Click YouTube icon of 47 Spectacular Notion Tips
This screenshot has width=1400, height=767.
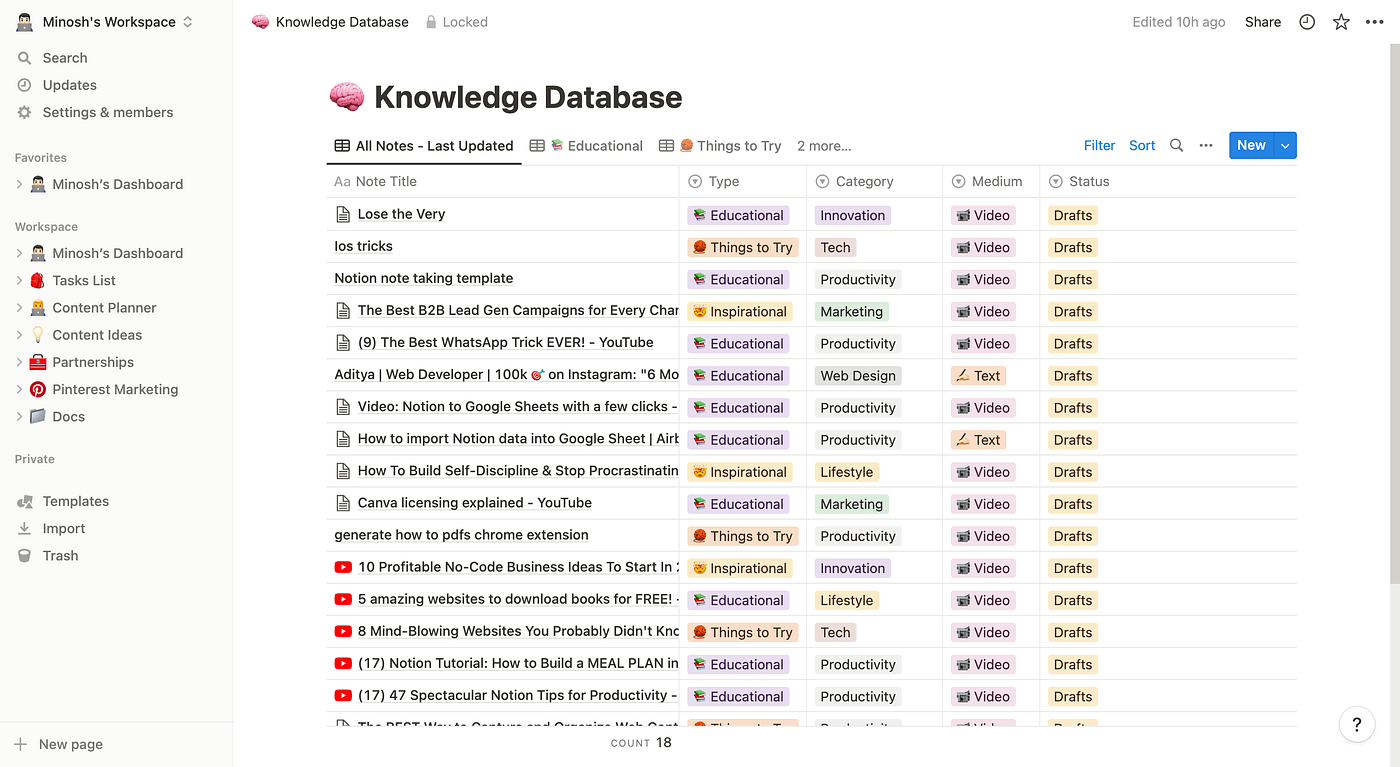343,695
